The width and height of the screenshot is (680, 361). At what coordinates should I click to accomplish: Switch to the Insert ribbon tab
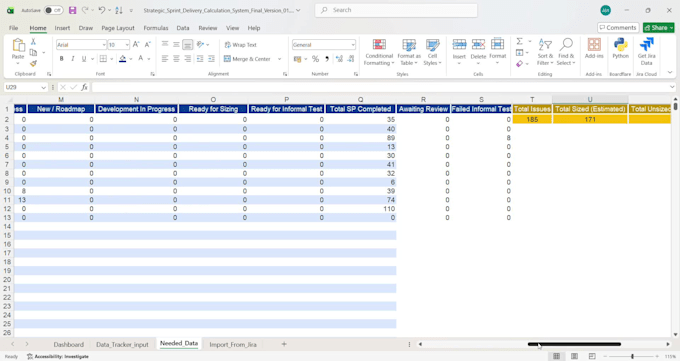[62, 28]
